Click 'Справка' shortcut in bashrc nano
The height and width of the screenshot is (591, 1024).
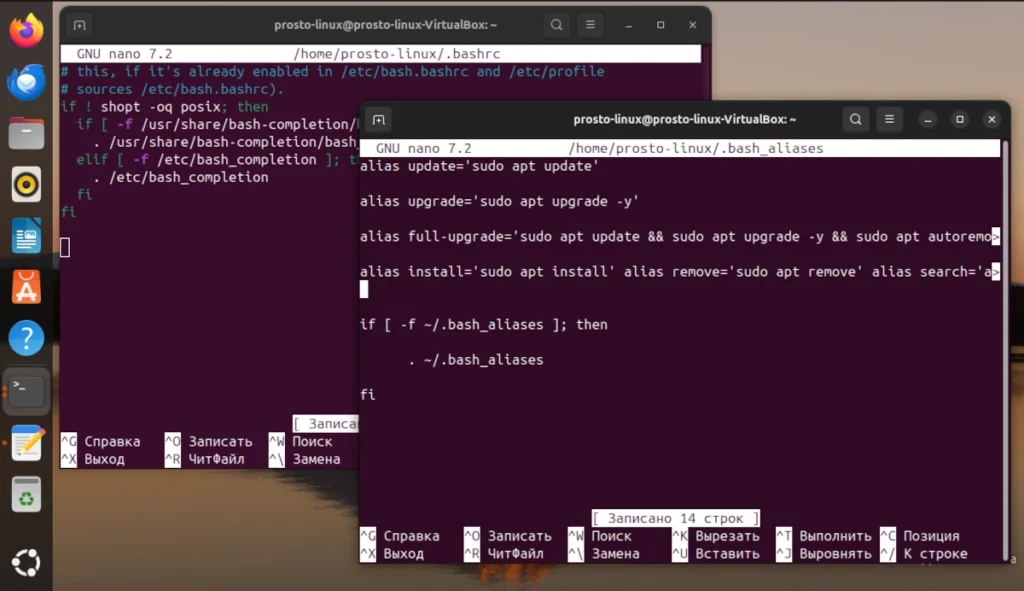(x=101, y=441)
